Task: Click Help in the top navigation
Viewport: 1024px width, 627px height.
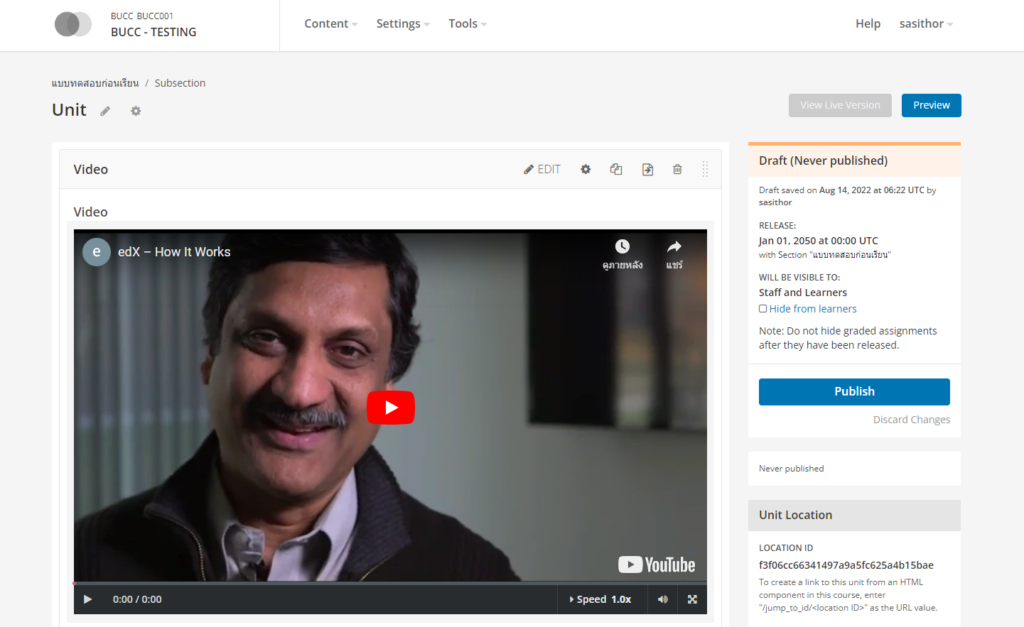Action: (868, 24)
